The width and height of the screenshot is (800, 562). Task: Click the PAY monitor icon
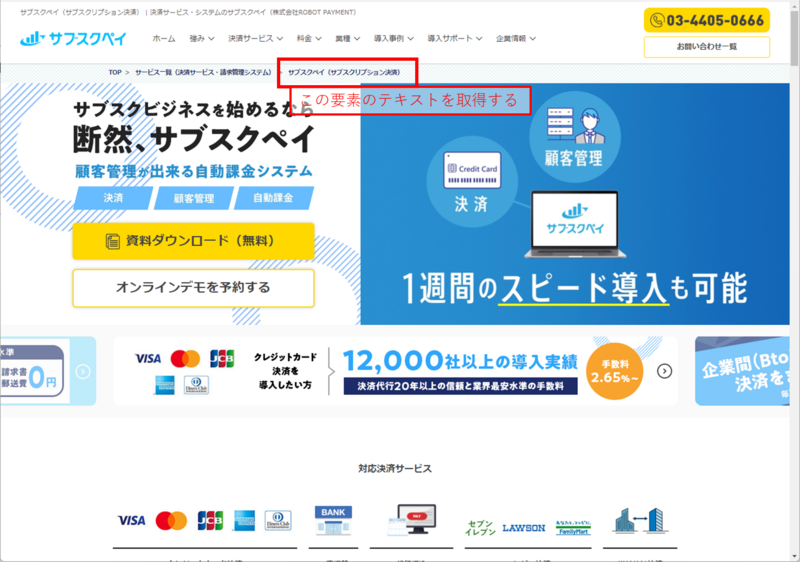(x=412, y=520)
